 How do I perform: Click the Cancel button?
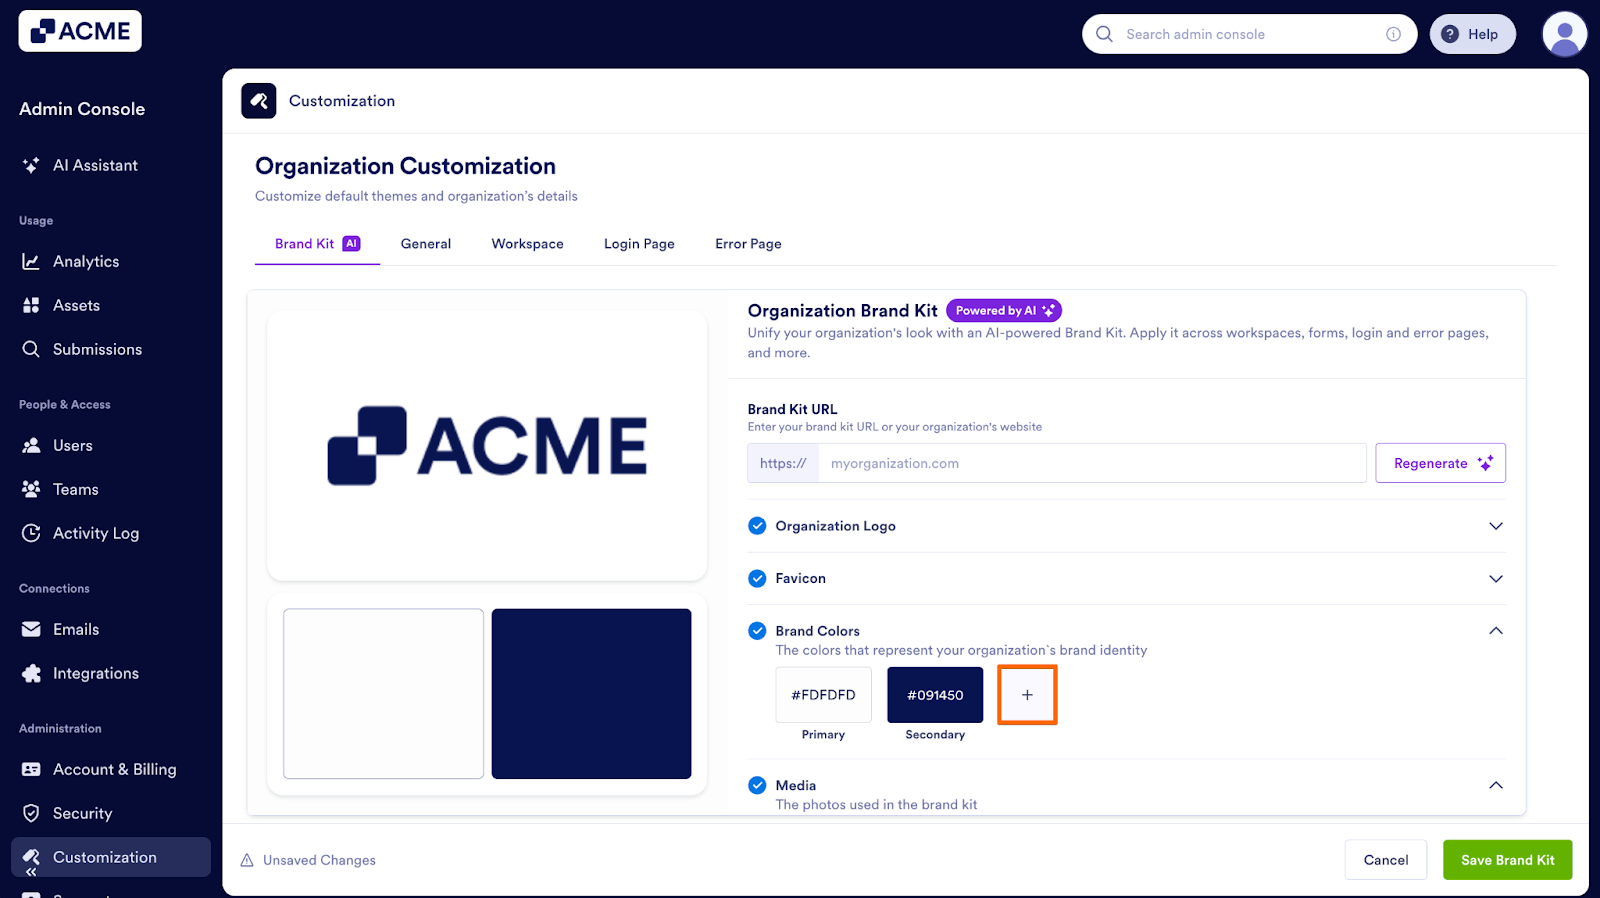point(1385,860)
